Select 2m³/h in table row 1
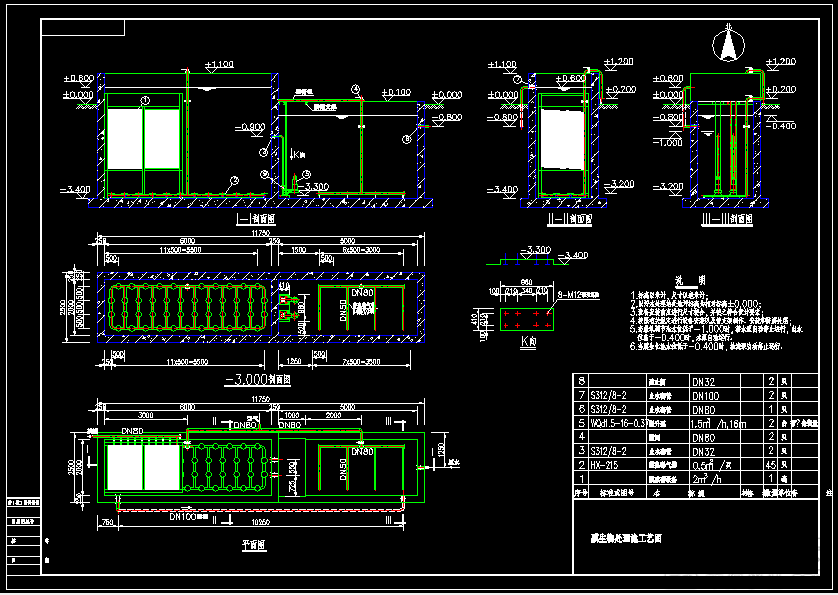The width and height of the screenshot is (838, 595). (x=706, y=478)
